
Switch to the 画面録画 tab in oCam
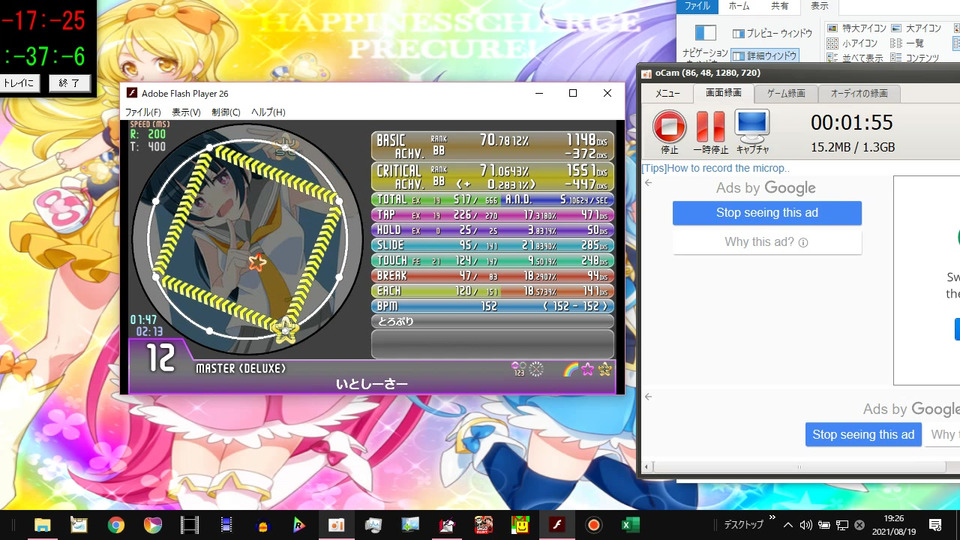click(723, 93)
